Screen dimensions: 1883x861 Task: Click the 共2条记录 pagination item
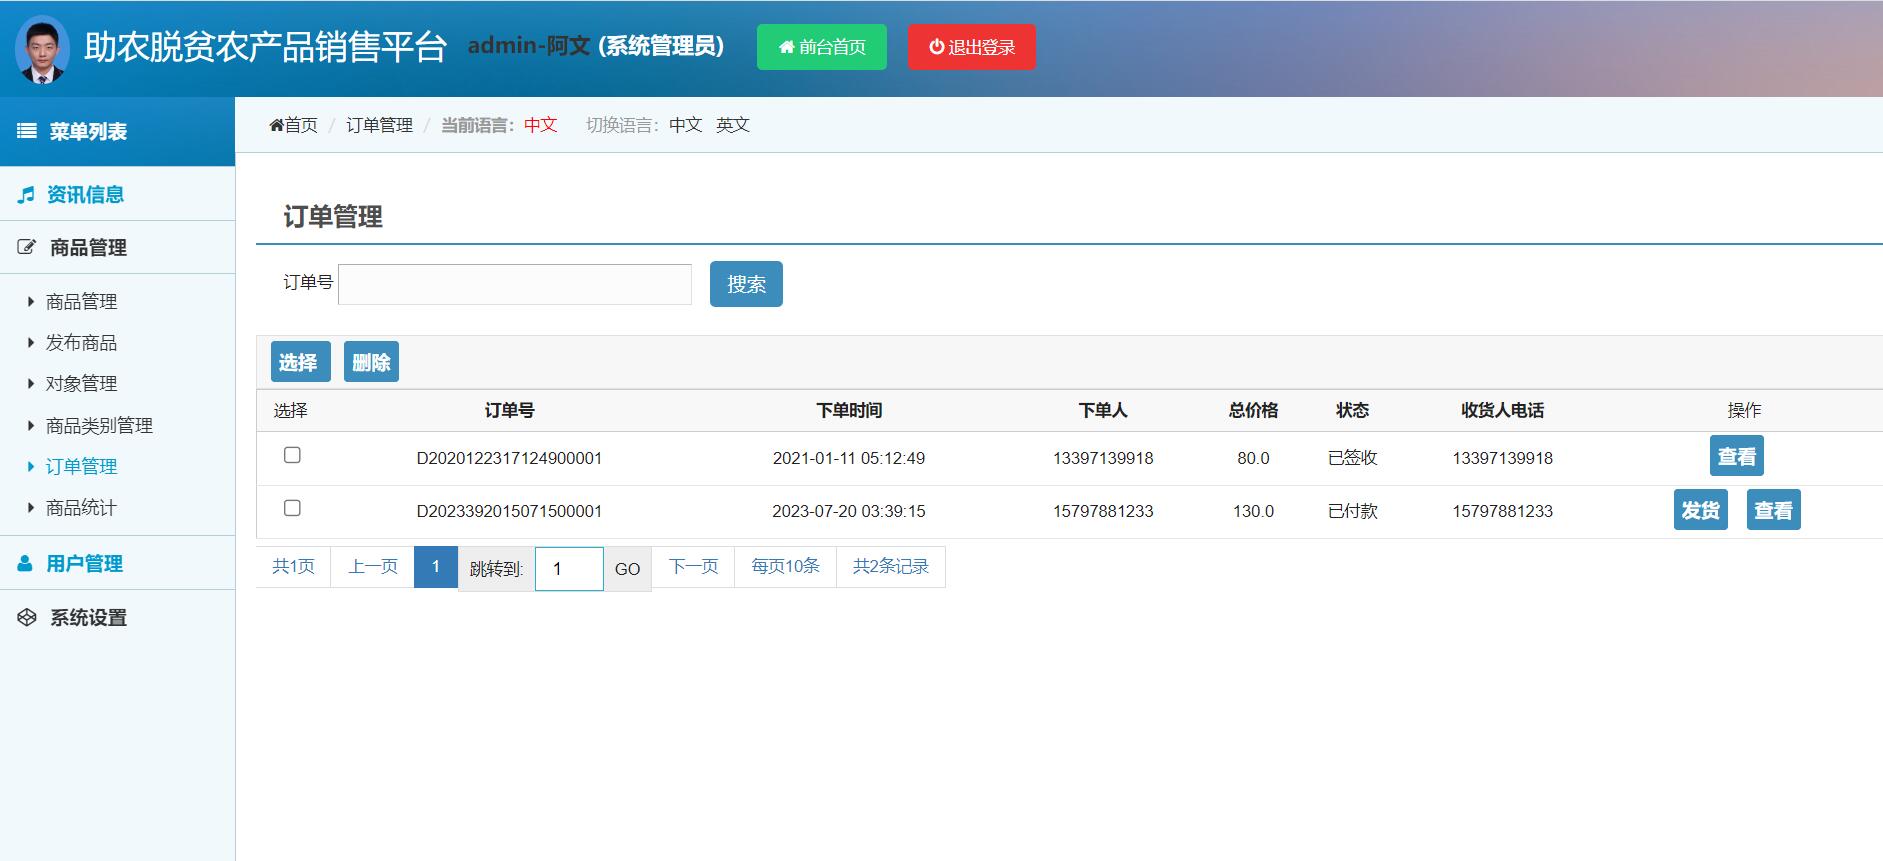click(x=890, y=567)
